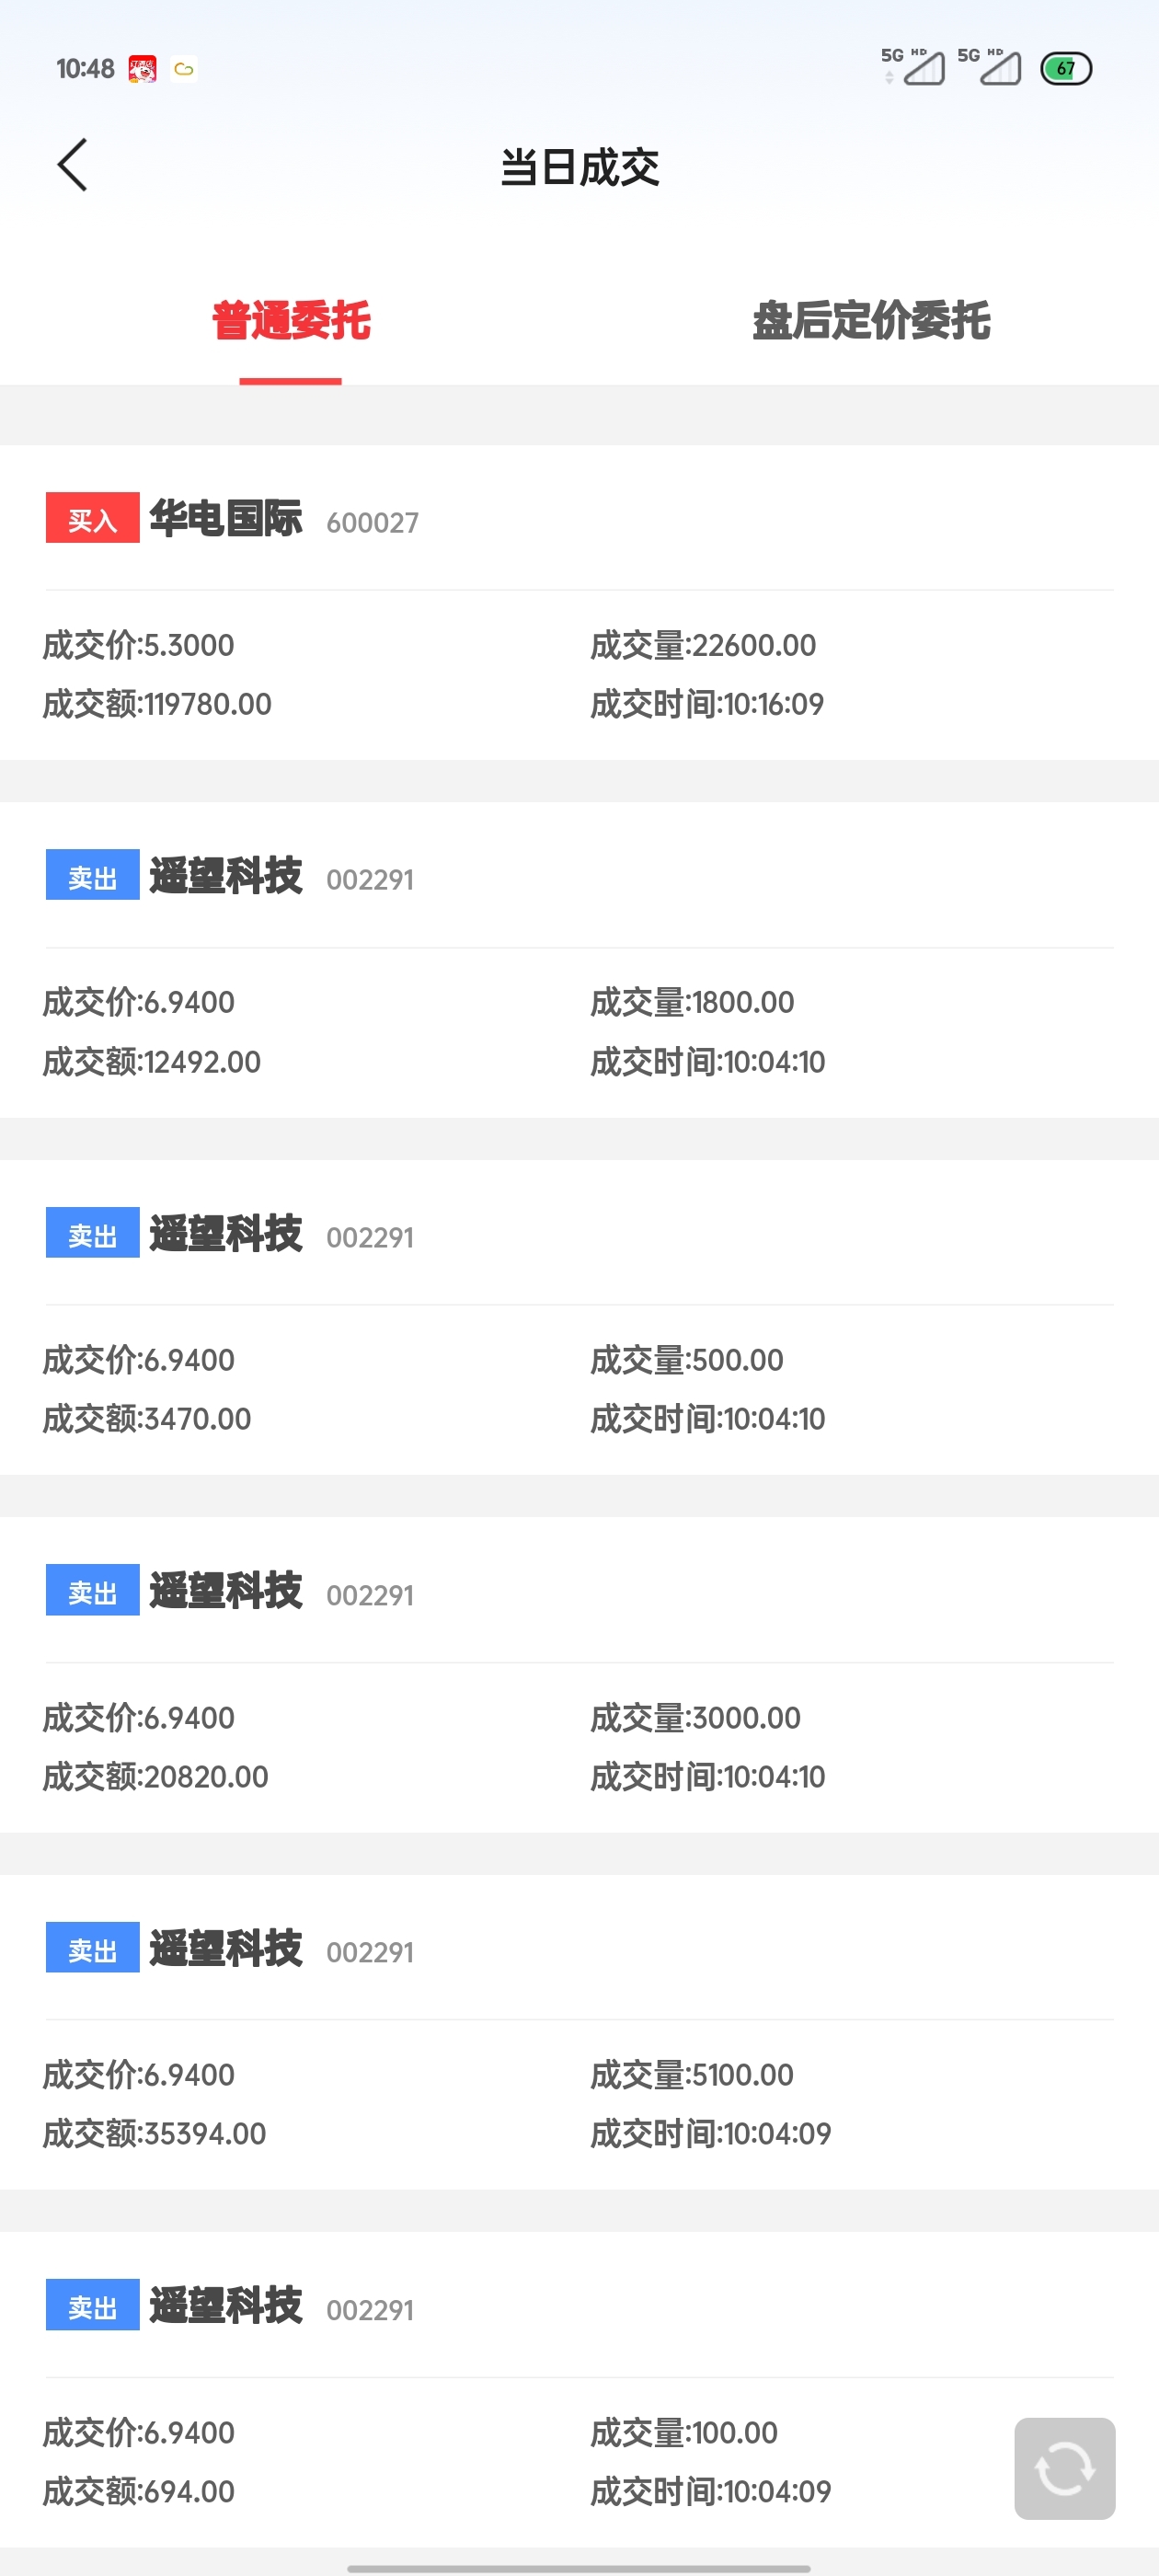Tap 卖出 tag on the 1800.00 volume trade

(92, 875)
